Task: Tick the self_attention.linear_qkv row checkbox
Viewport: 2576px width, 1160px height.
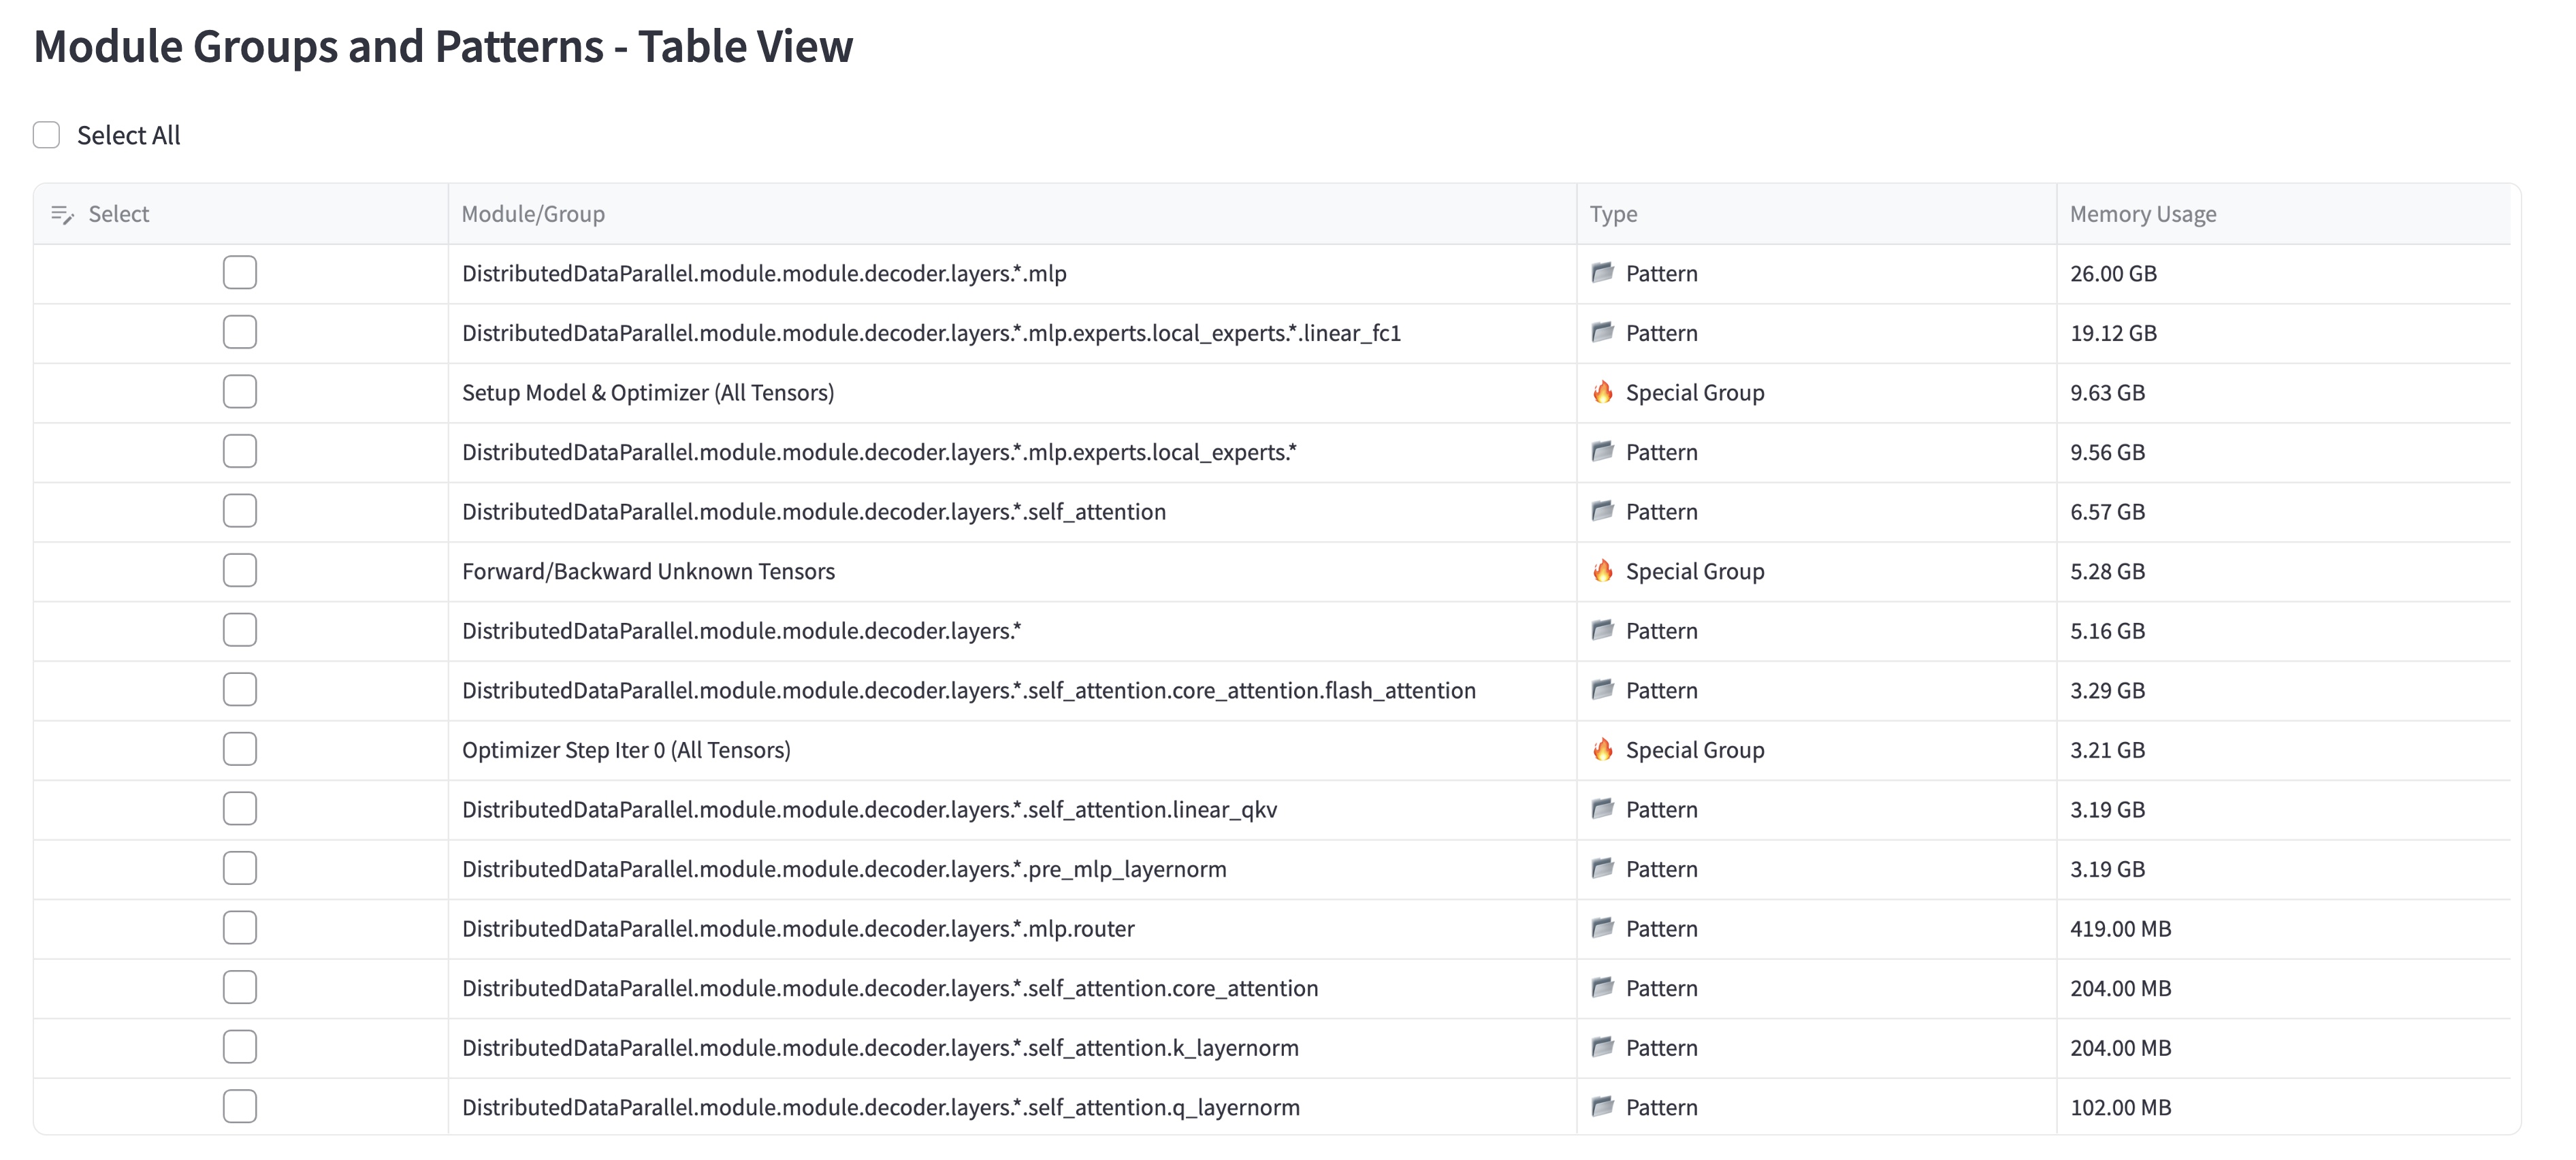Action: pyautogui.click(x=240, y=809)
